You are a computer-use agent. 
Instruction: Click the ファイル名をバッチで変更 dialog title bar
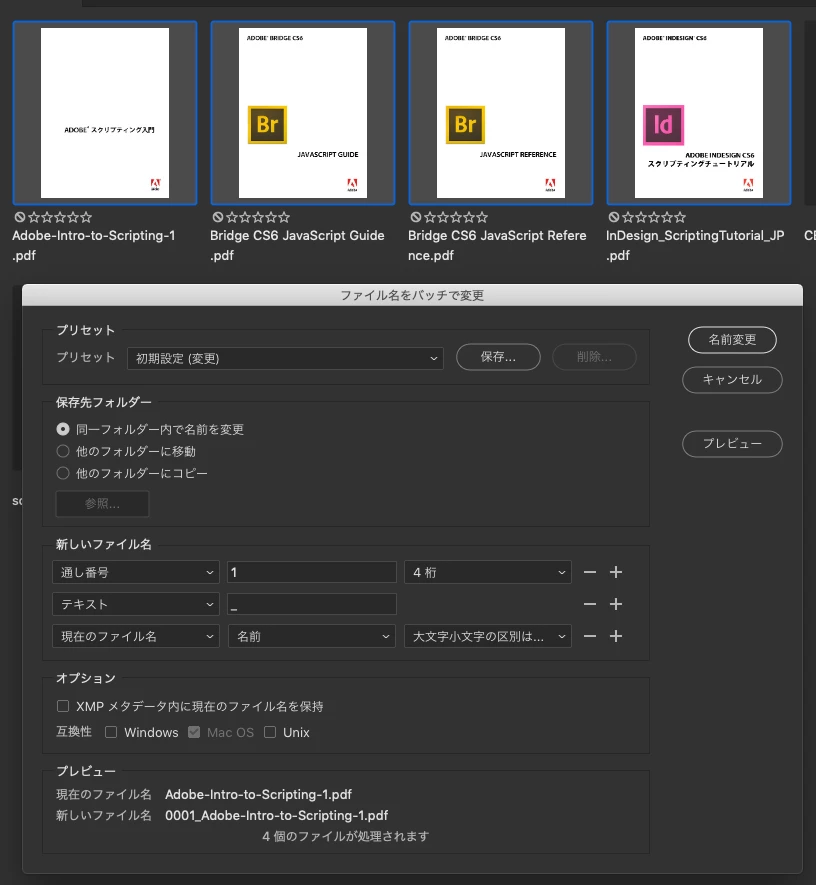pos(412,295)
